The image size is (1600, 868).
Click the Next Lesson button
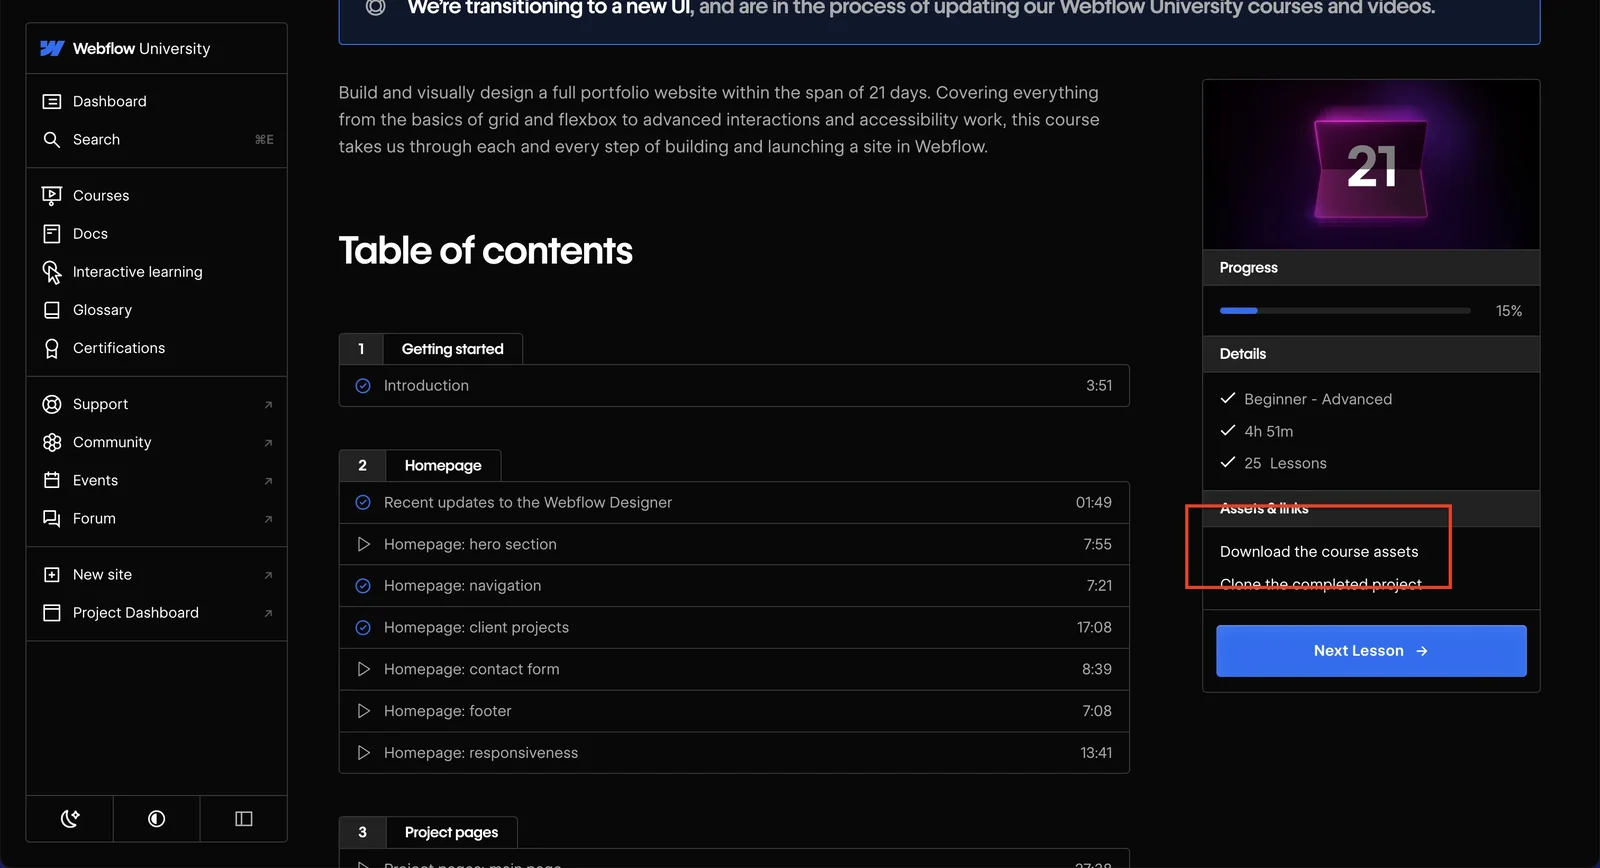pos(1371,651)
